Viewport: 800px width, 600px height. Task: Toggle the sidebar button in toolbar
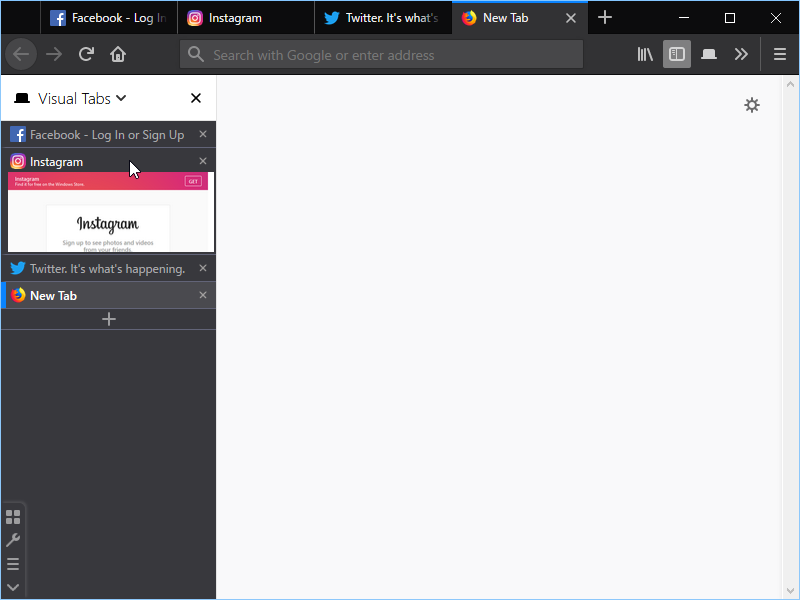pos(677,54)
